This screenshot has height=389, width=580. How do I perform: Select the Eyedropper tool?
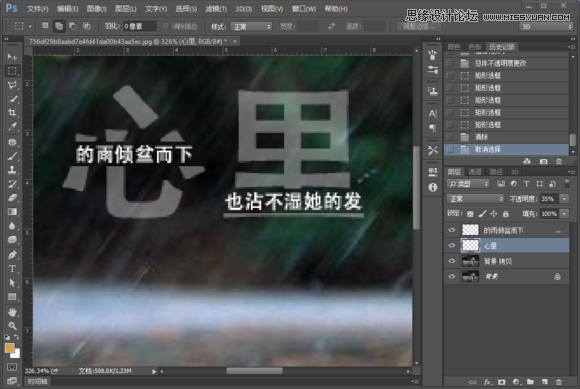pyautogui.click(x=12, y=127)
